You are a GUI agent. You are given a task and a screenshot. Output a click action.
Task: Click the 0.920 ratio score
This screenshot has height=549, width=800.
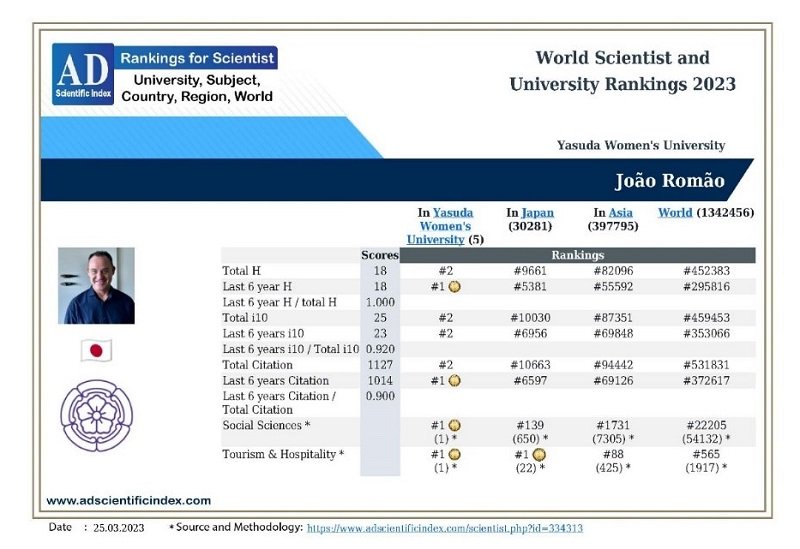tap(380, 350)
